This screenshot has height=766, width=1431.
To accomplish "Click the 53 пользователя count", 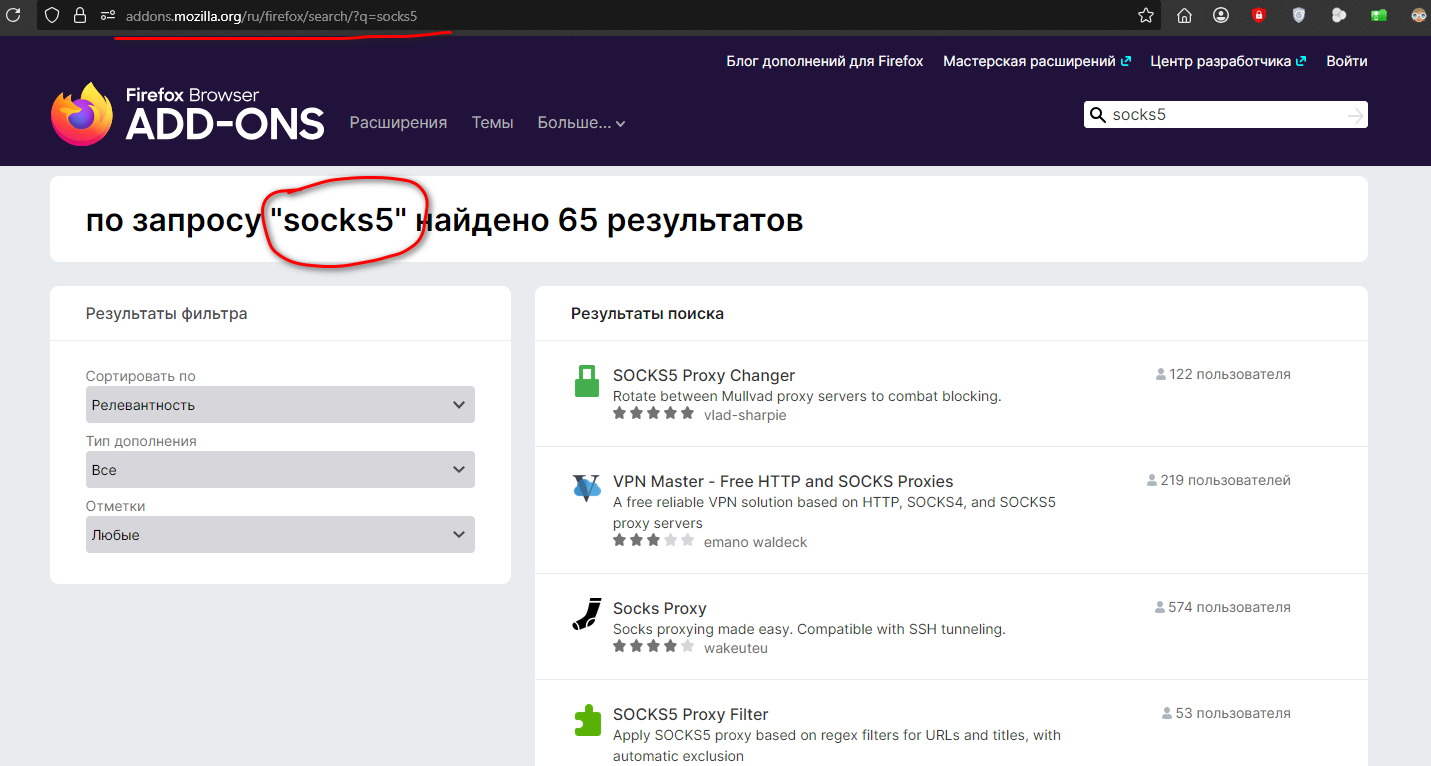I will pos(1226,713).
